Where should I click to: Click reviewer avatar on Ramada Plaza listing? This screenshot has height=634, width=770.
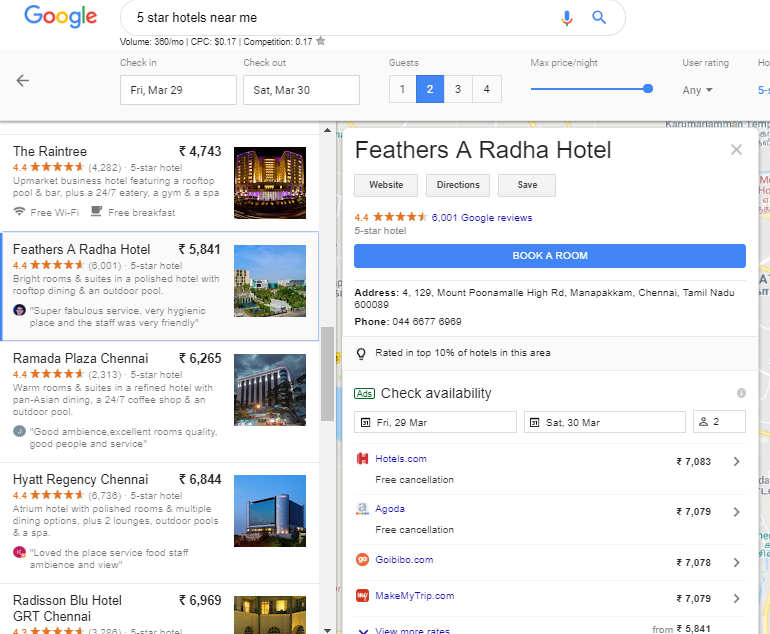pyautogui.click(x=19, y=431)
